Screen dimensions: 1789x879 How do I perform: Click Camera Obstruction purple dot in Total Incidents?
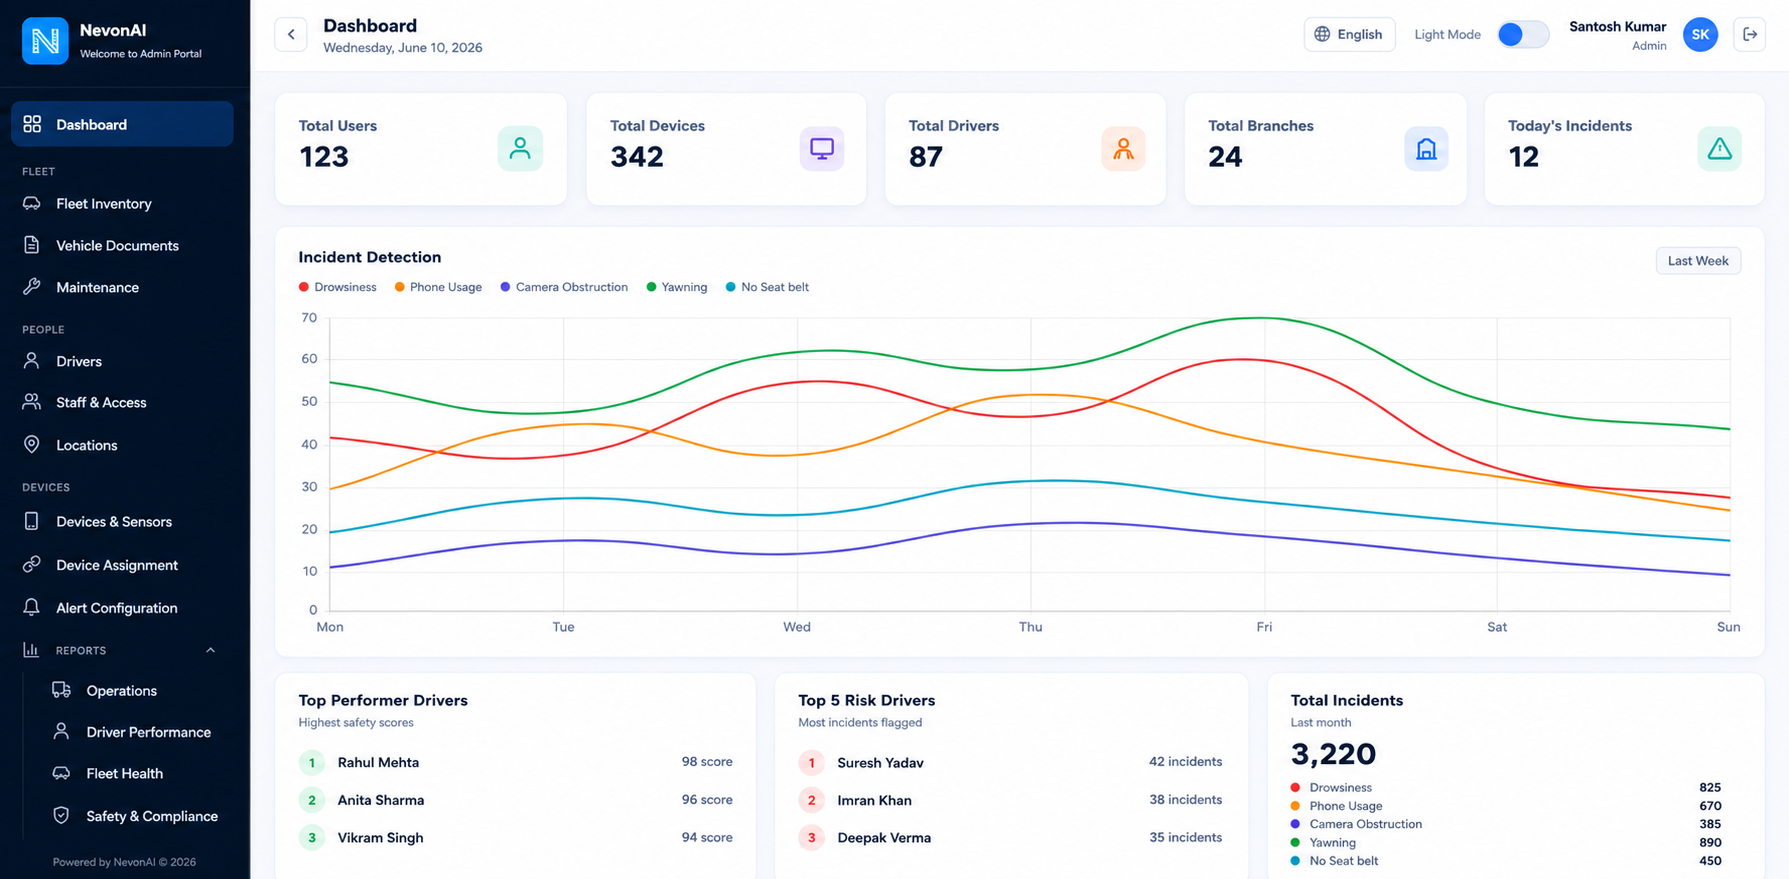coord(1295,824)
